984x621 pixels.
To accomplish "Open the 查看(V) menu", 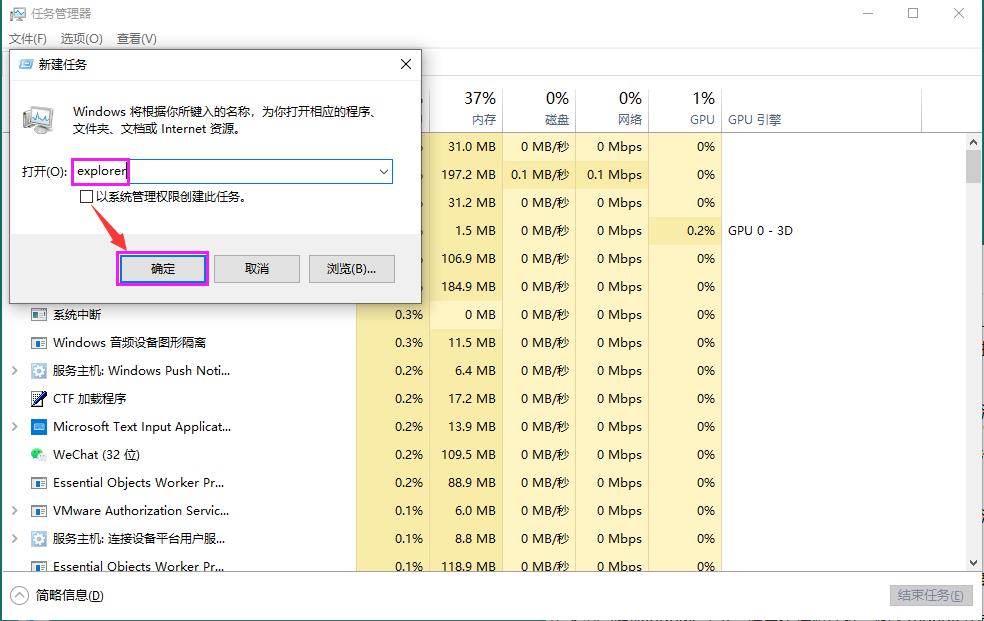I will [137, 39].
